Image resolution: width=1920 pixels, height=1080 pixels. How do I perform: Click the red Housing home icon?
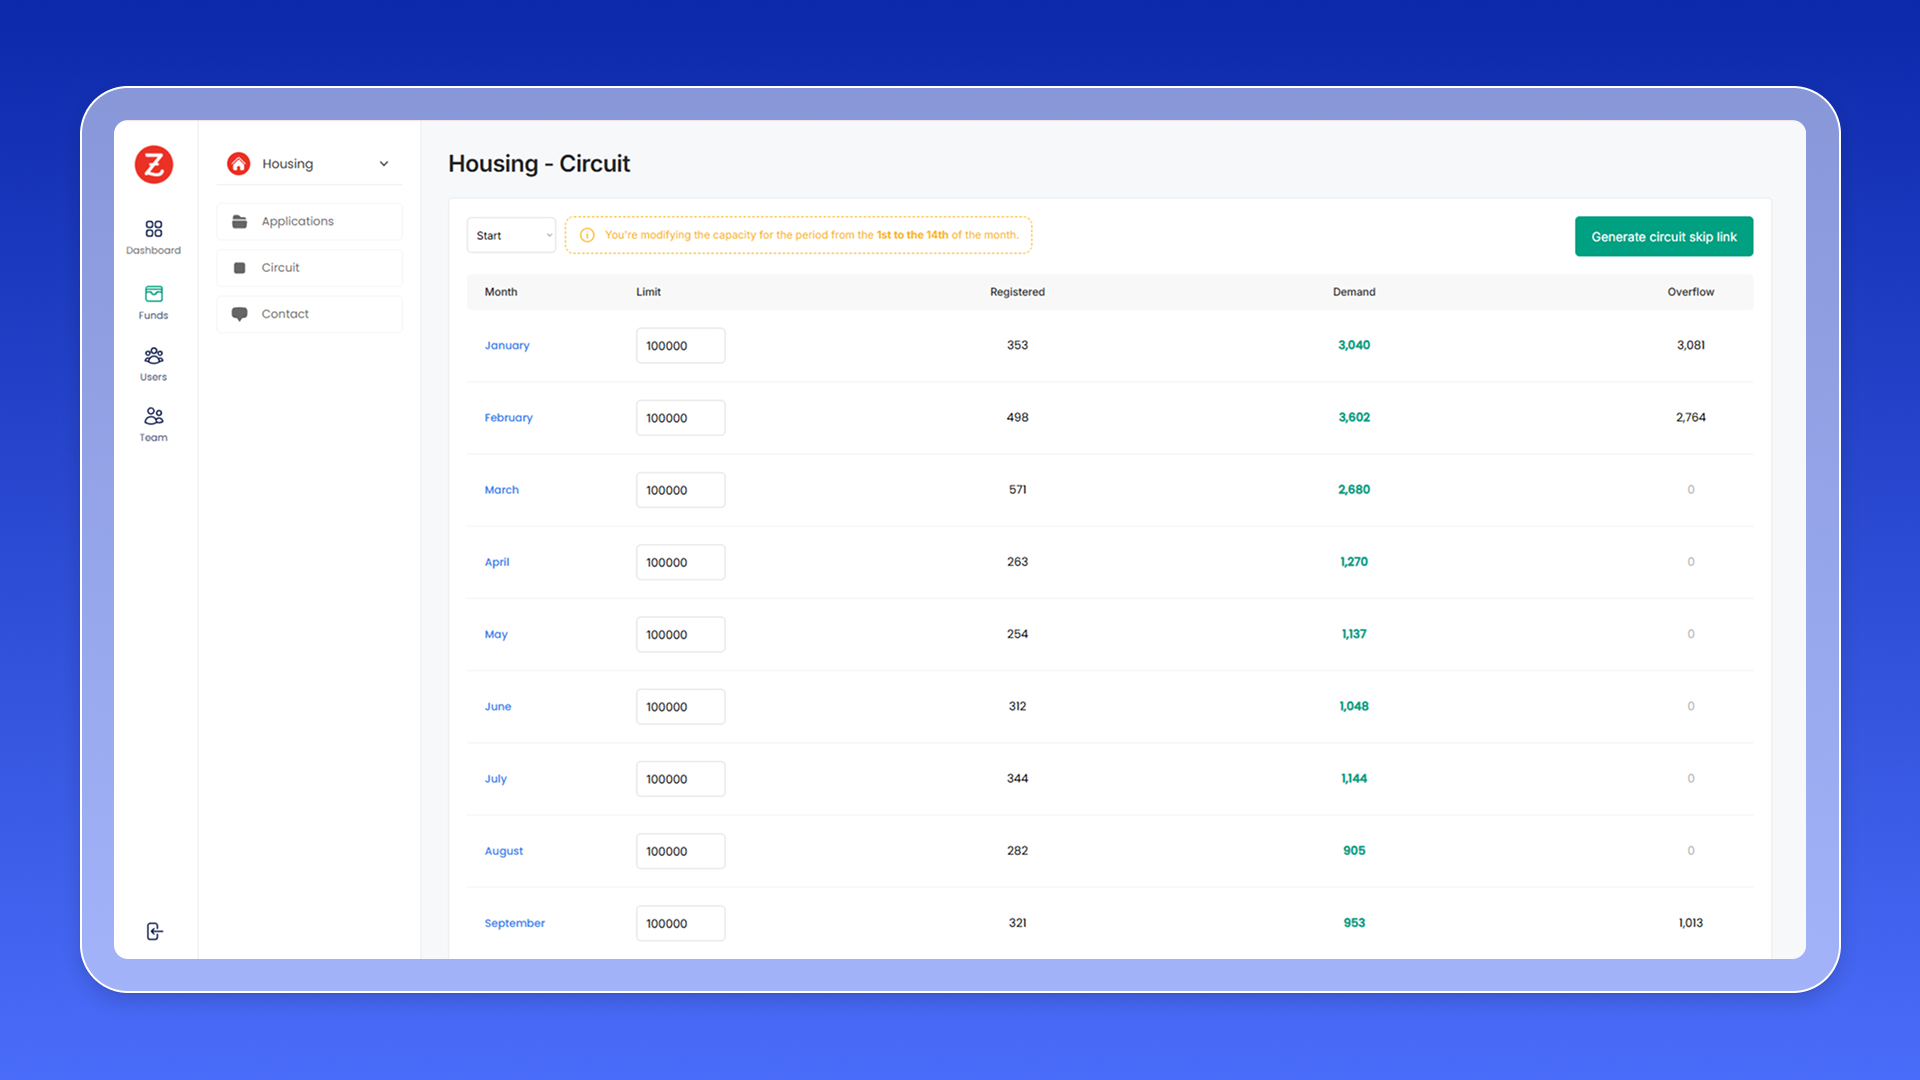[238, 164]
